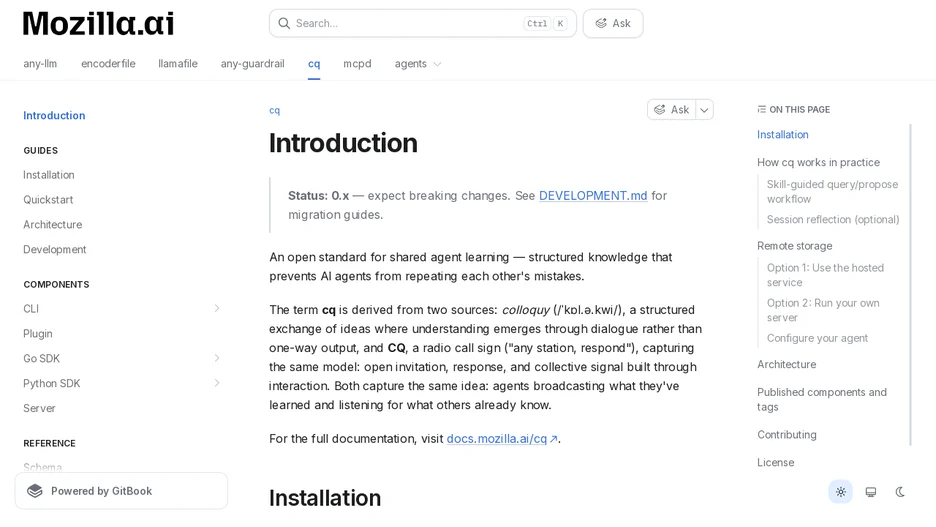
Task: Click the search magnifier icon
Action: pos(284,23)
